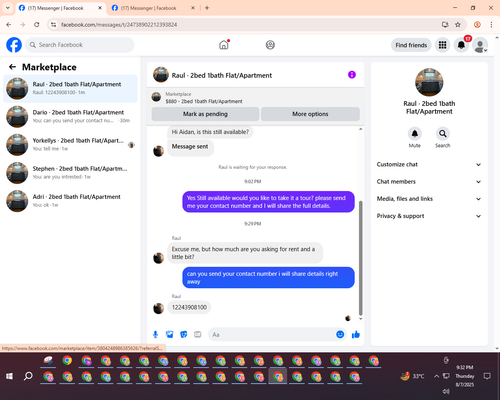
Task: Open Windows Start button
Action: tap(9, 376)
